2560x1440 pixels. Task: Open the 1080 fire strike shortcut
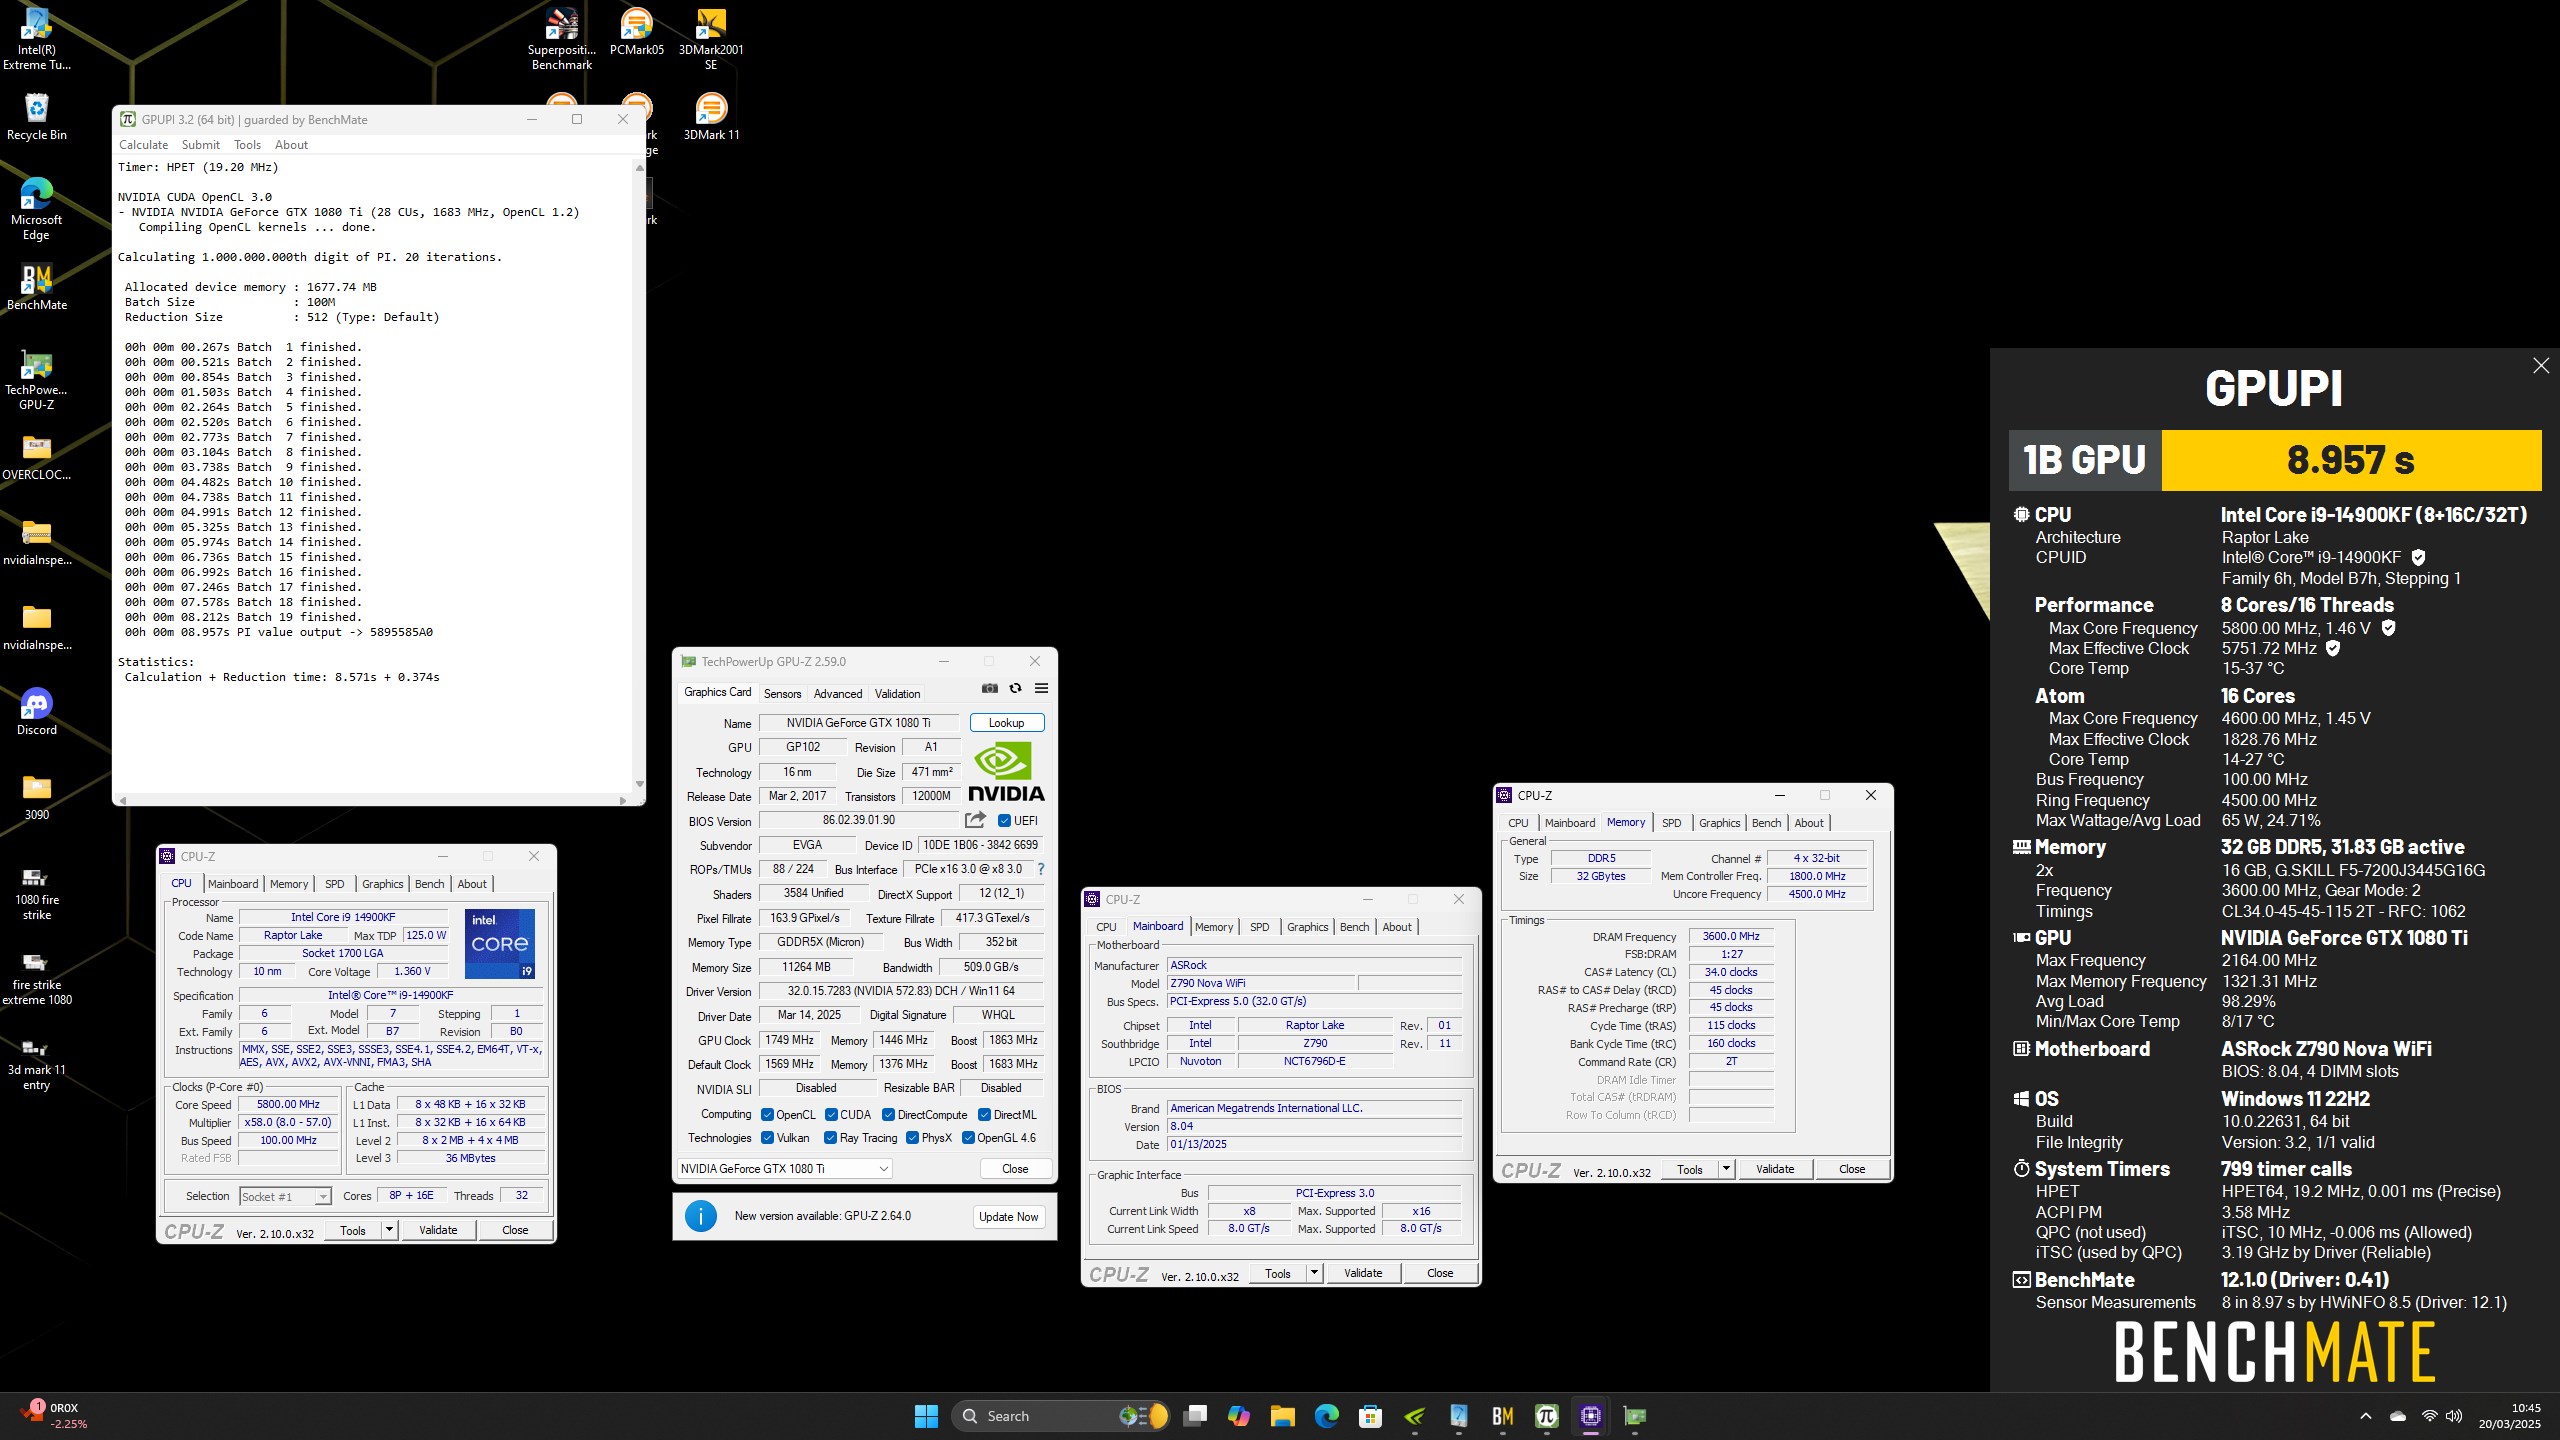(37, 892)
